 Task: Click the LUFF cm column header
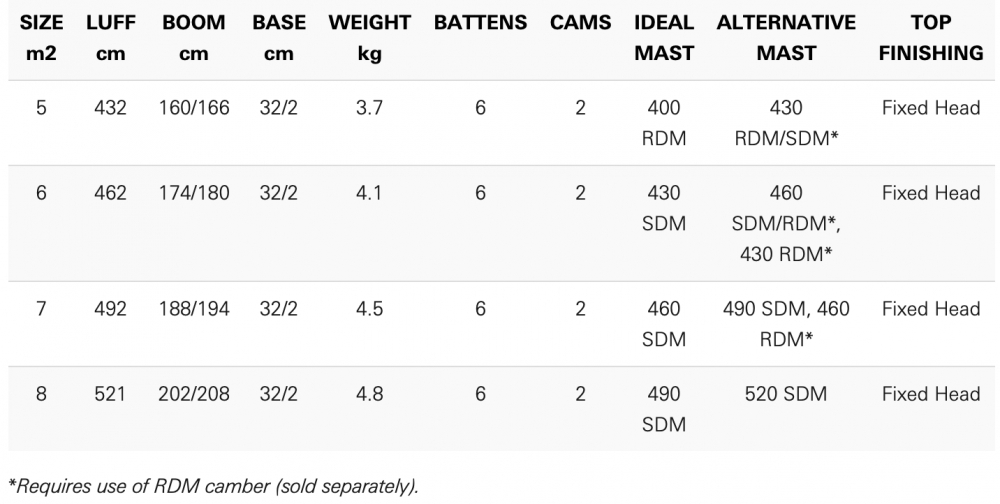coord(110,38)
